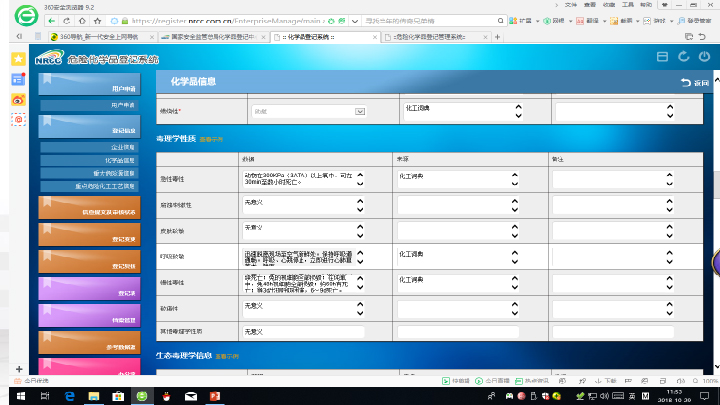Open 企业信息 in the left sidebar
The width and height of the screenshot is (720, 405).
91,146
